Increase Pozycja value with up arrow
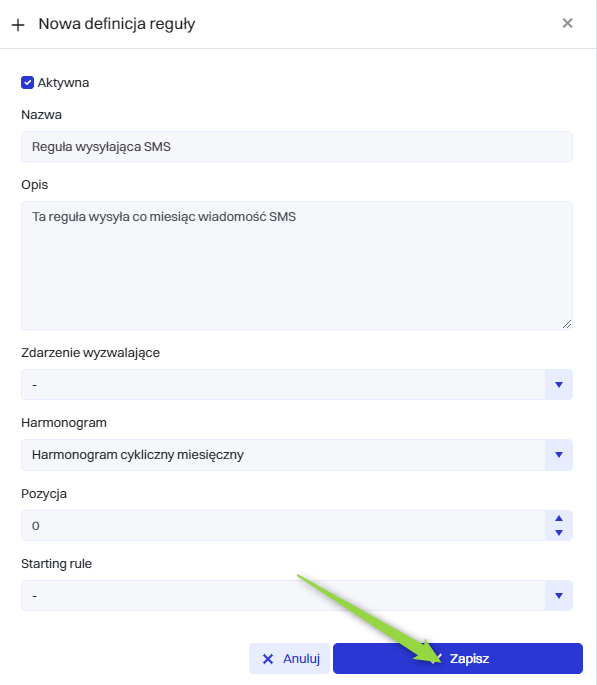The image size is (597, 685). click(559, 518)
